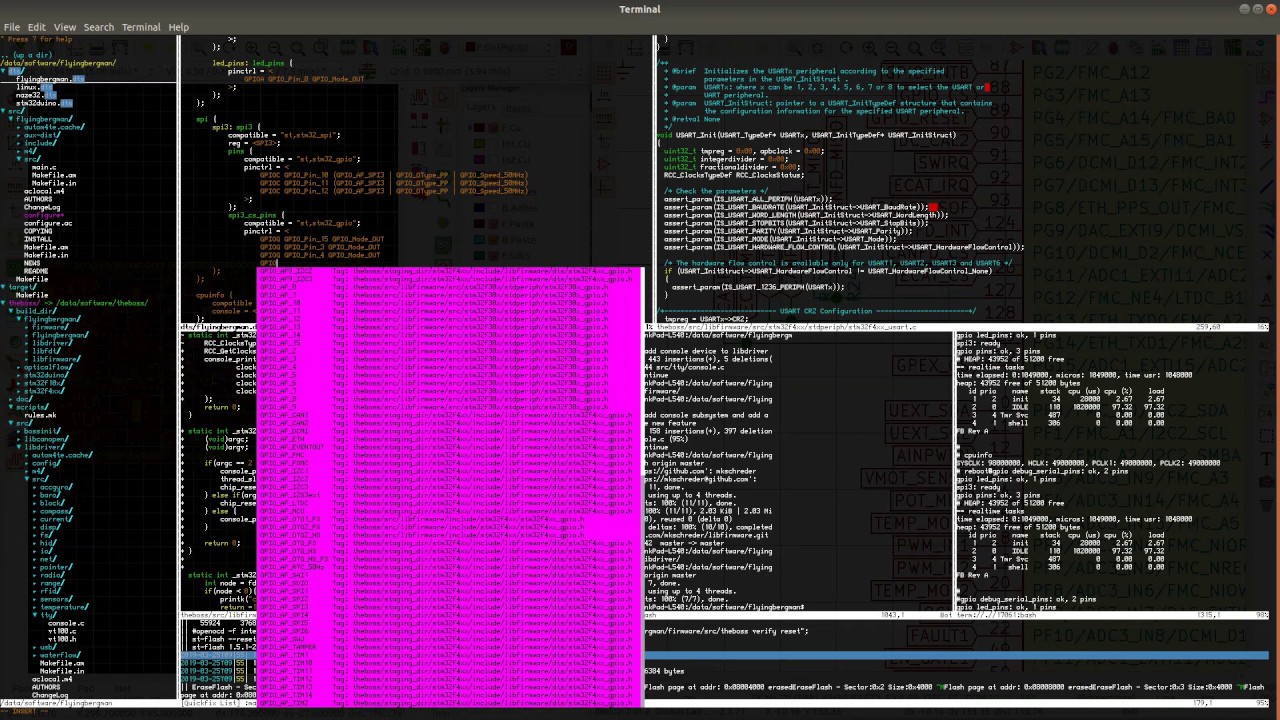1280x720 pixels.
Task: Collapse the tty folder
Action: click(x=44, y=615)
